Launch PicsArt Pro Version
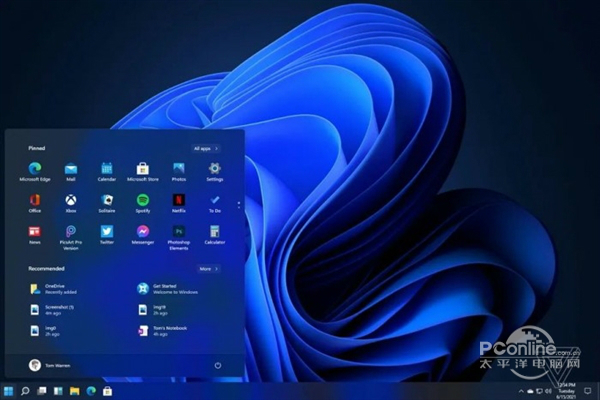Image resolution: width=600 pixels, height=400 pixels. coord(71,237)
